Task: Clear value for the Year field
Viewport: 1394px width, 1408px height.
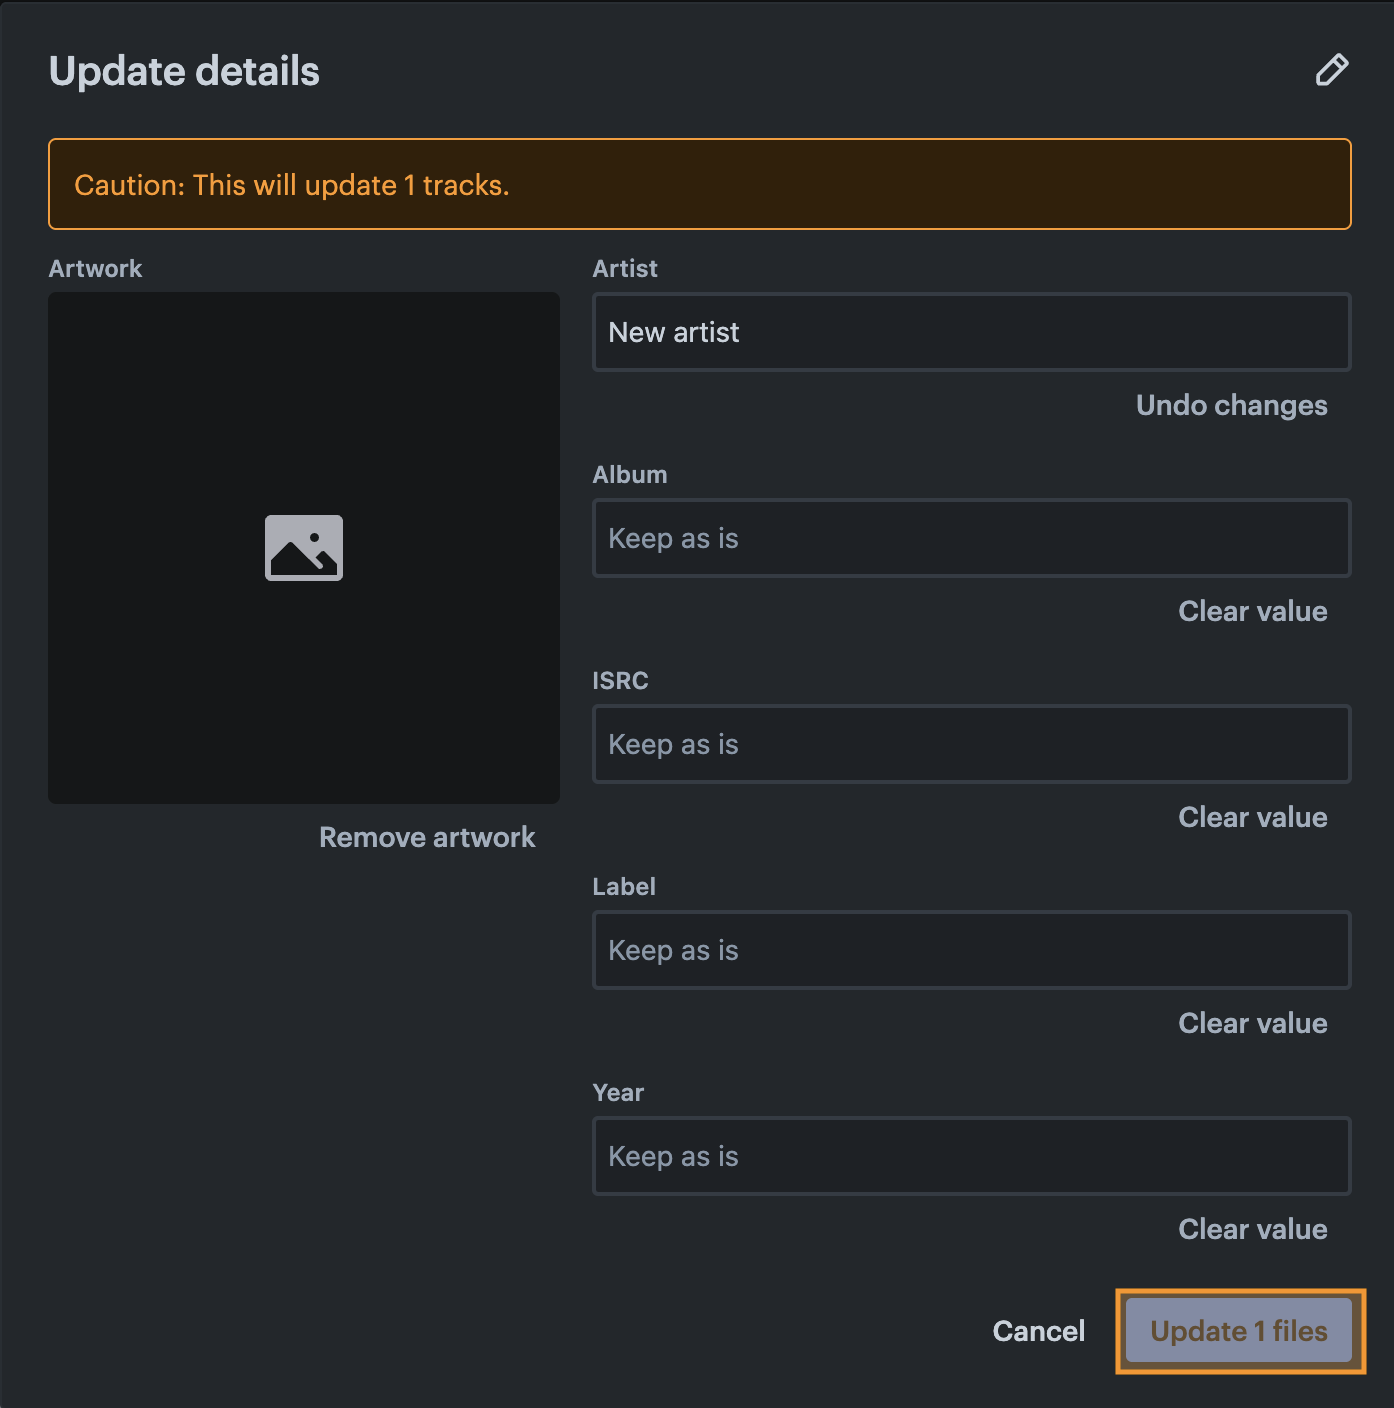Action: point(1252,1229)
